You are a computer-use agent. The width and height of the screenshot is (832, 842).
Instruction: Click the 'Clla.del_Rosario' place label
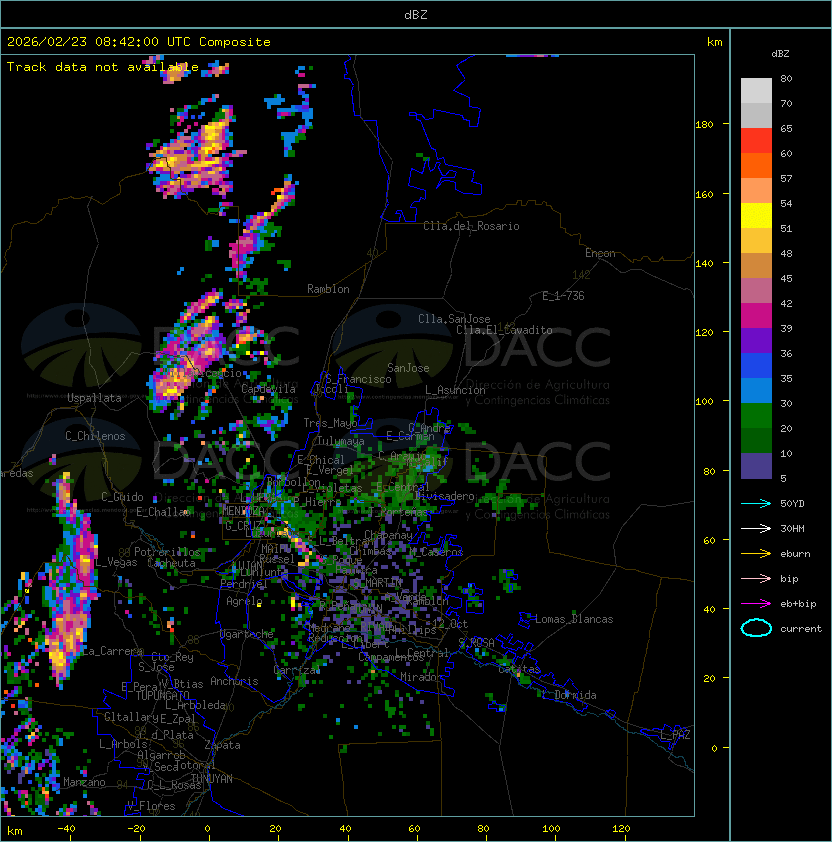coord(471,226)
